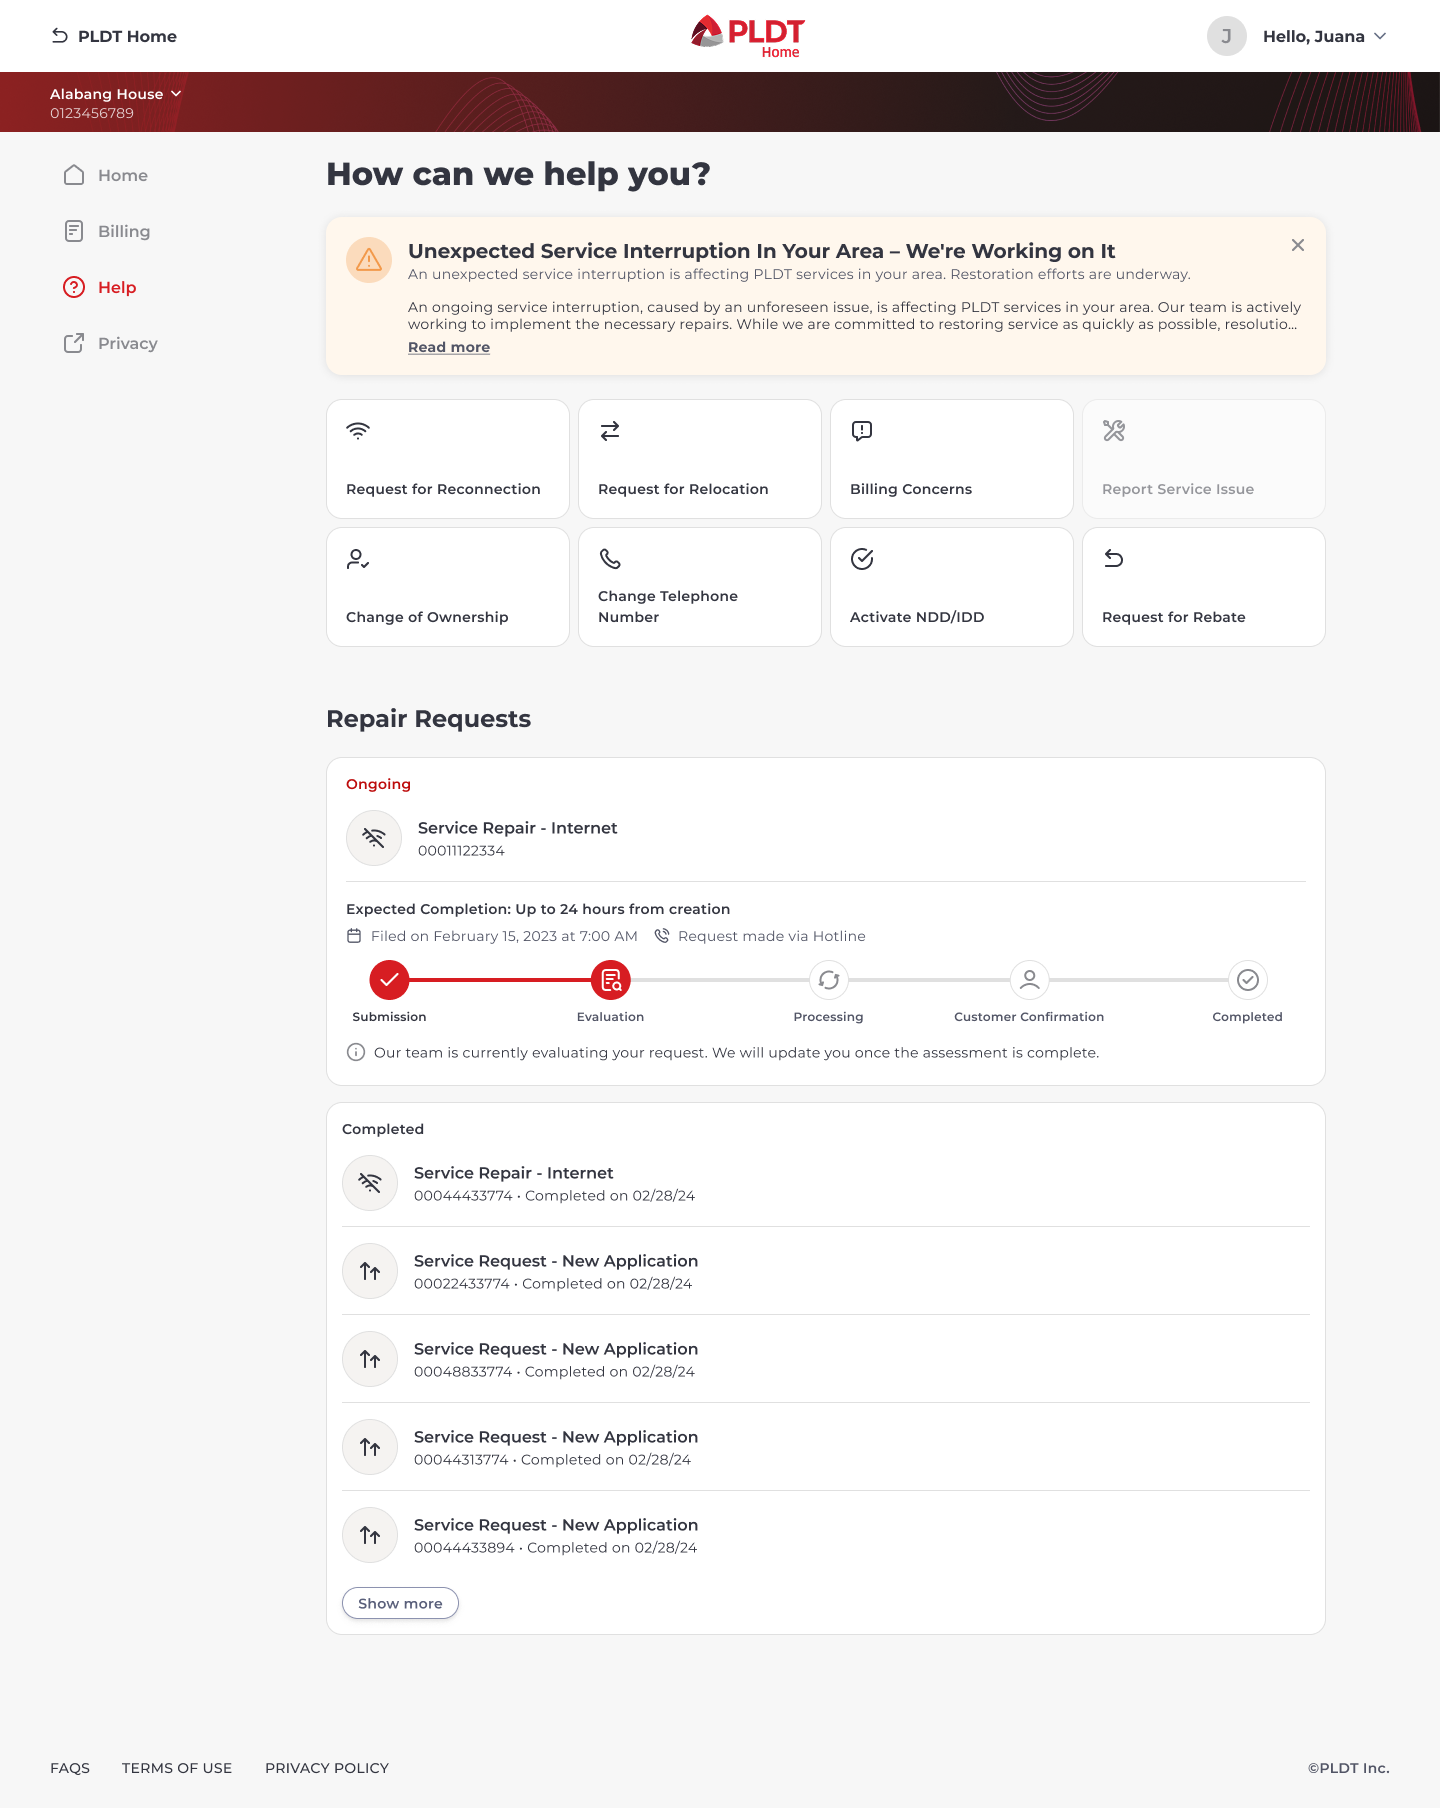Click the J user avatar

(1226, 36)
